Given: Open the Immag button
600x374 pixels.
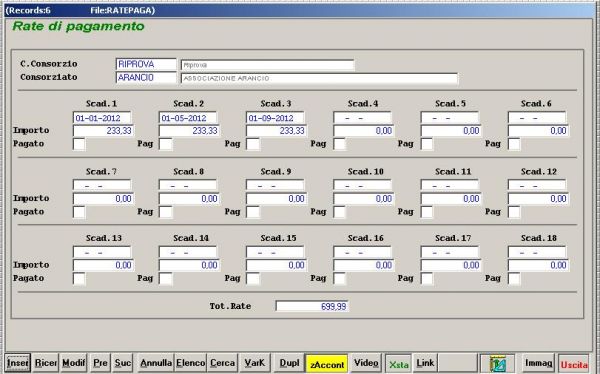Looking at the screenshot, I should pyautogui.click(x=538, y=363).
